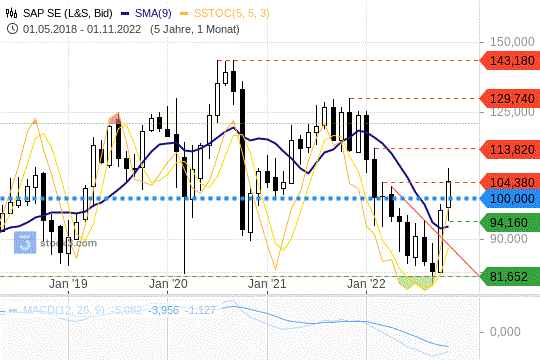Click the MACD(12, 26, 9) indicator label
This screenshot has width=540, height=360.
click(x=64, y=310)
